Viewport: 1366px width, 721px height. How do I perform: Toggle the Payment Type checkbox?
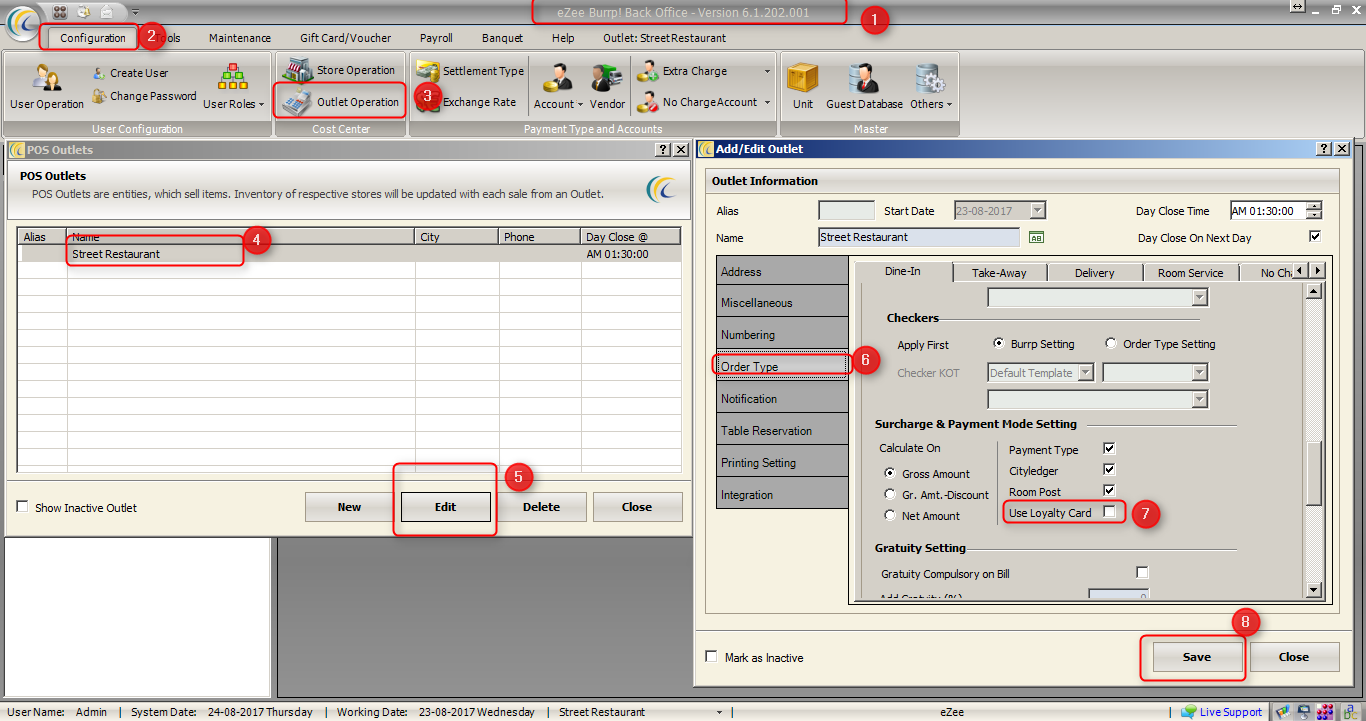[1109, 449]
